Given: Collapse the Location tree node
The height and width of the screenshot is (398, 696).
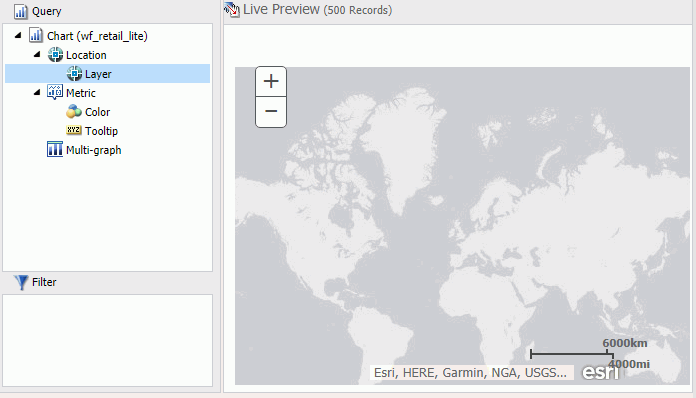Looking at the screenshot, I should pyautogui.click(x=37, y=55).
